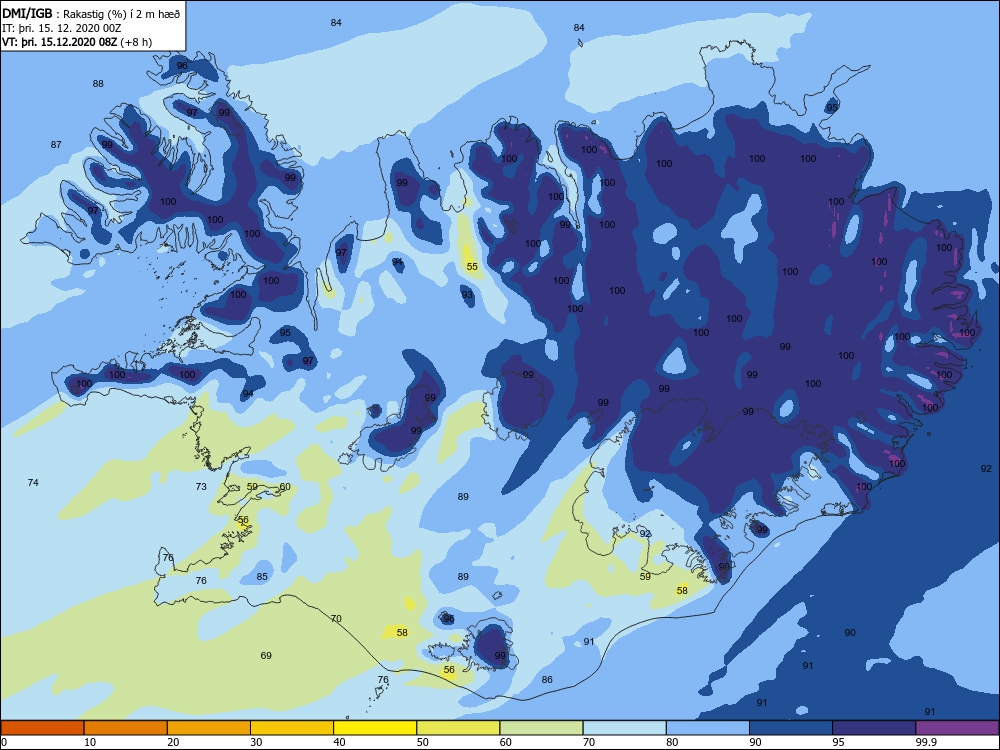Click the '20' legend tick label

173,742
